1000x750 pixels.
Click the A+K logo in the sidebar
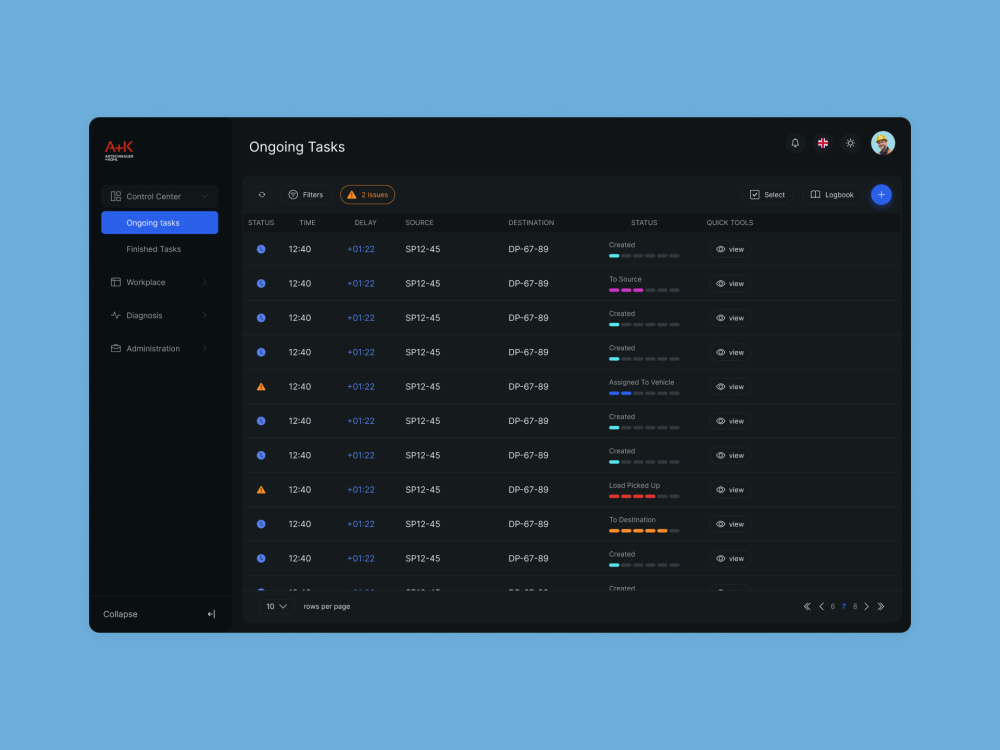pyautogui.click(x=119, y=151)
